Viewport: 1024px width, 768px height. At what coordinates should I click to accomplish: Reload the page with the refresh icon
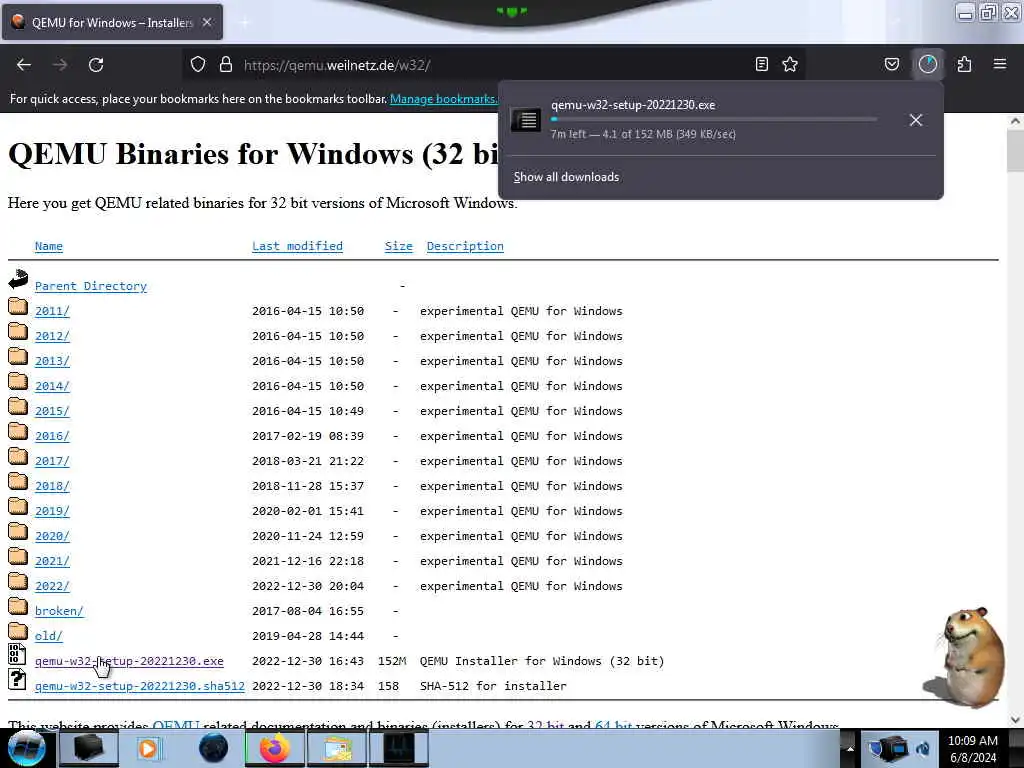point(96,65)
